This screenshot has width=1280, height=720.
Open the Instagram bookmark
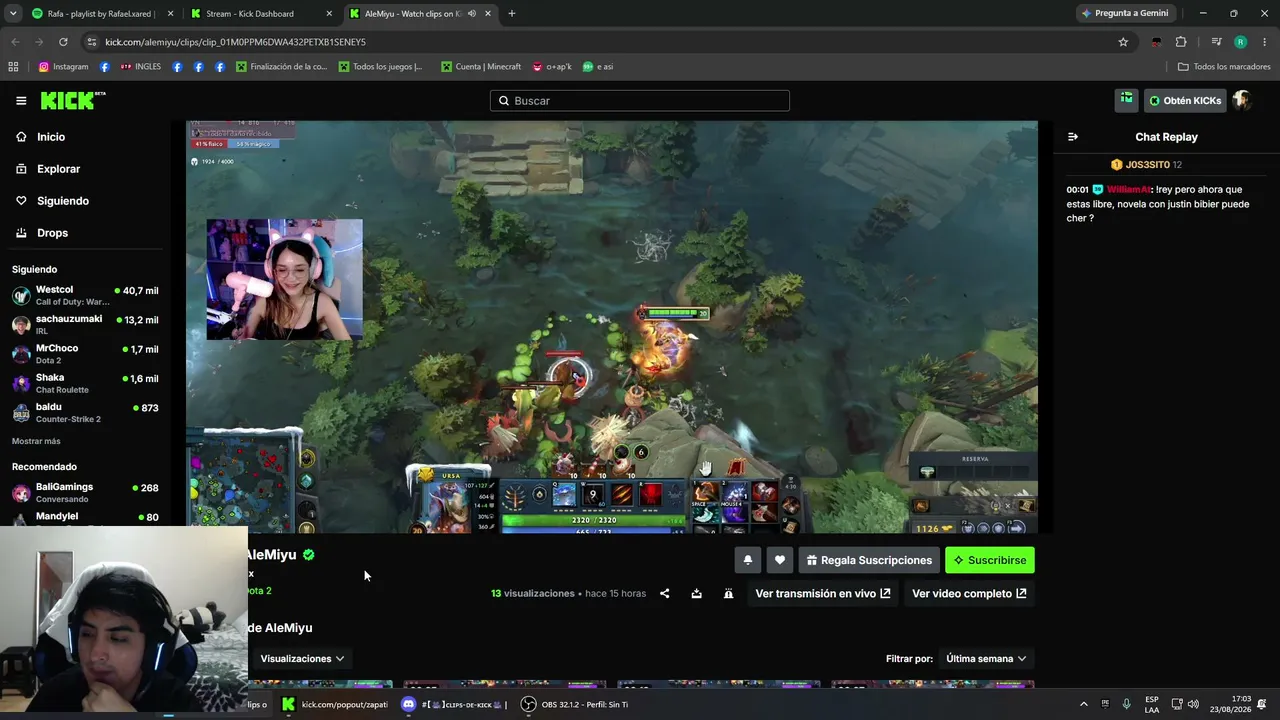[63, 67]
